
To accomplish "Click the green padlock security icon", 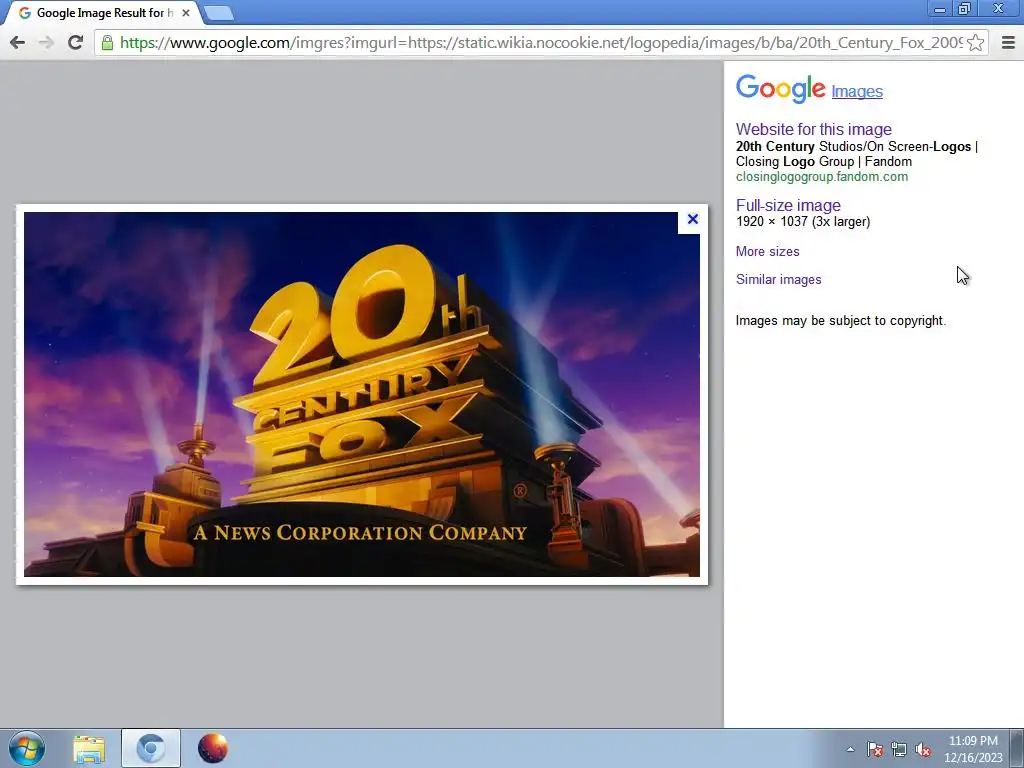I will (x=107, y=43).
